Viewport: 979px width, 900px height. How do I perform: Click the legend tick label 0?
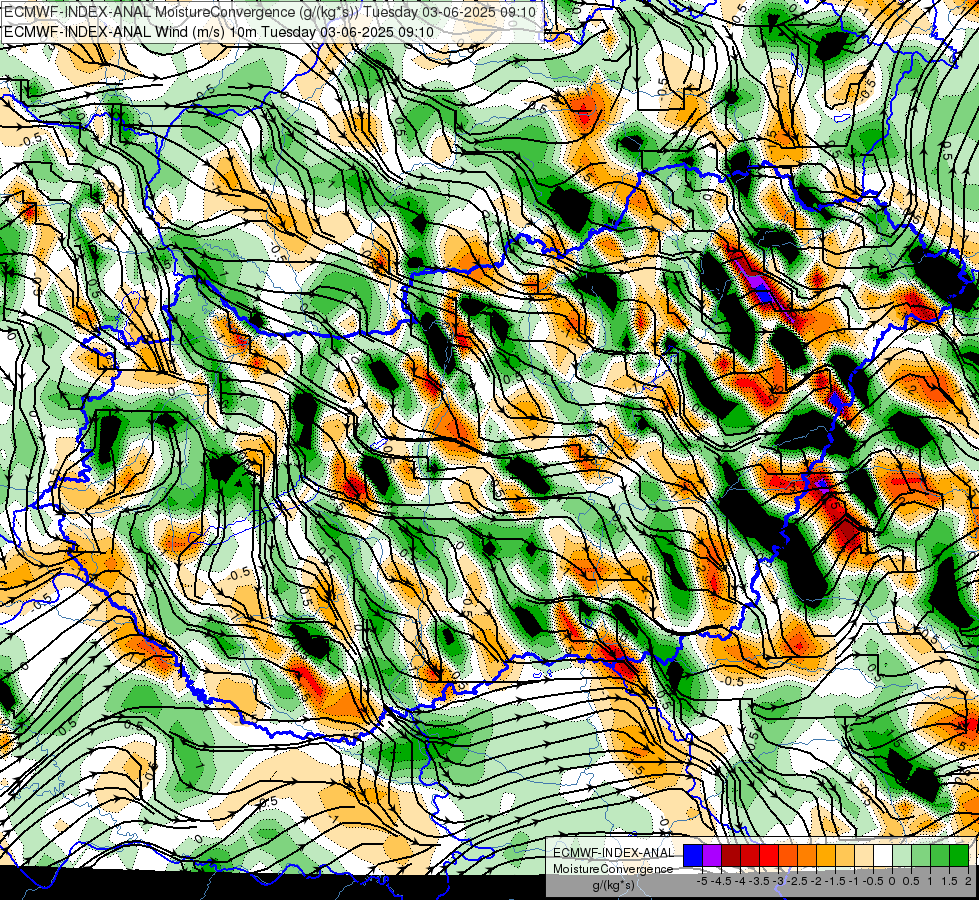click(892, 881)
